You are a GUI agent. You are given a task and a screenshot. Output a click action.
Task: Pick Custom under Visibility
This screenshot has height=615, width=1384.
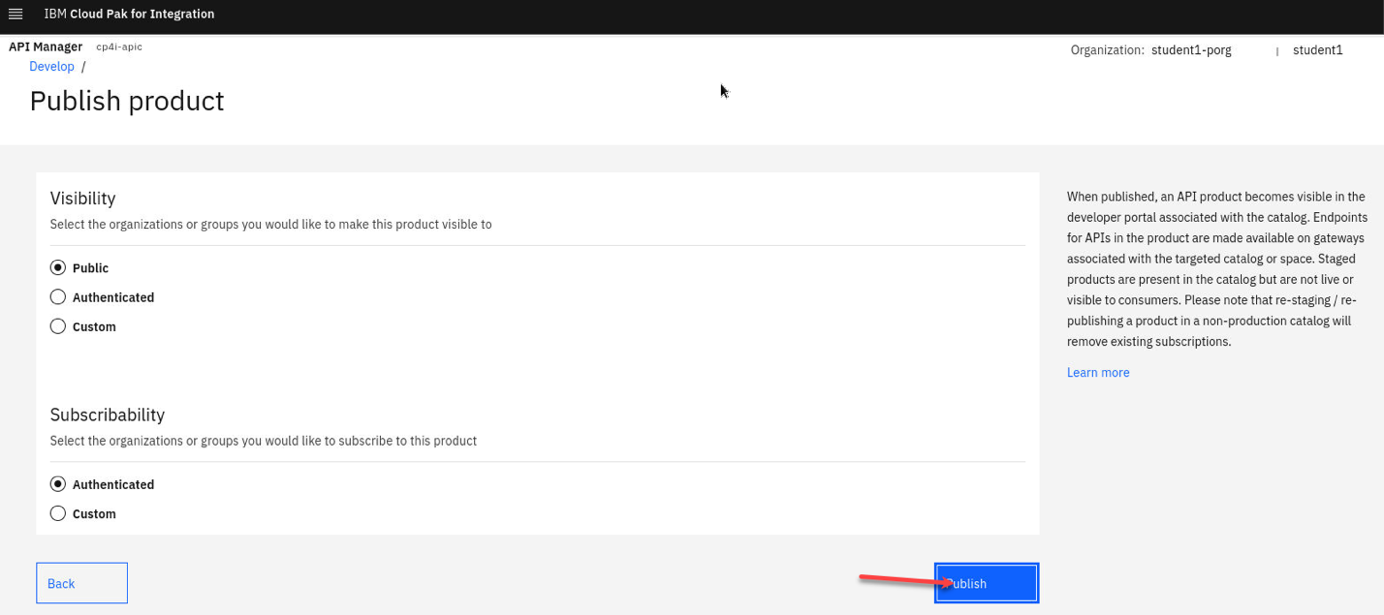click(x=58, y=326)
